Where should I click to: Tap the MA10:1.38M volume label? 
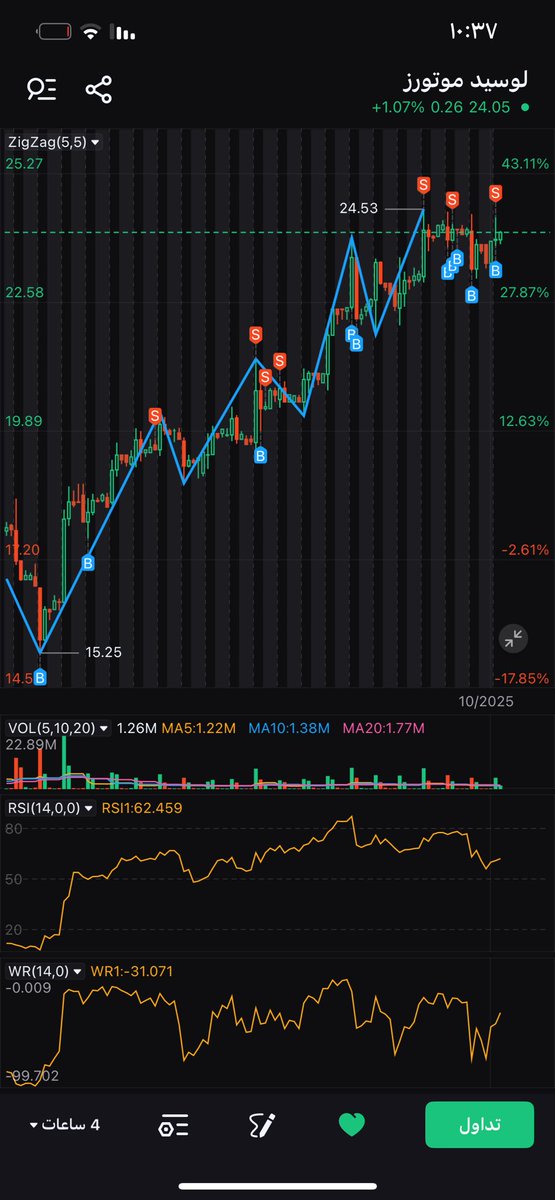click(x=289, y=728)
